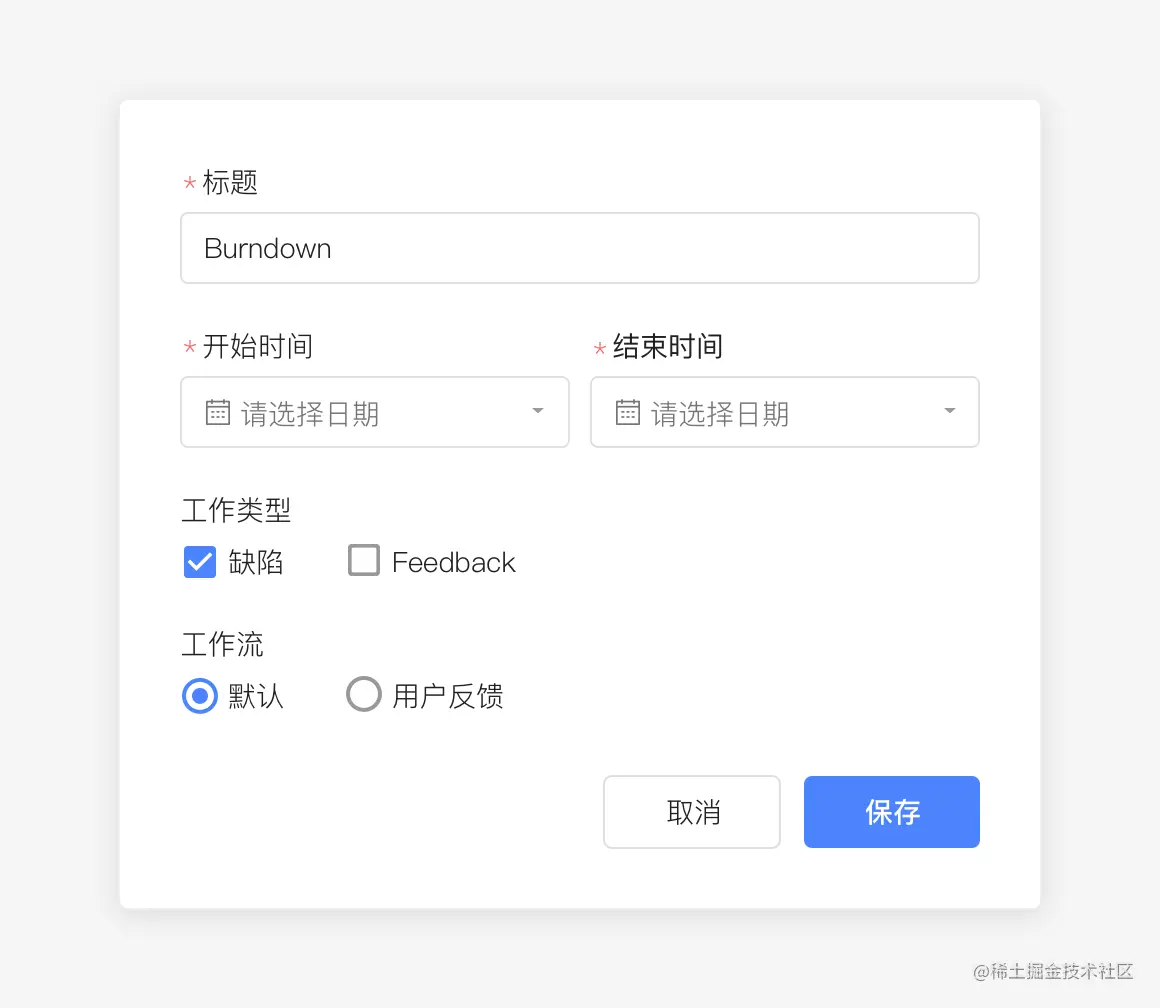This screenshot has height=1008, width=1160.
Task: Click the calendar icon in the 开始时间 field
Action: [x=218, y=411]
